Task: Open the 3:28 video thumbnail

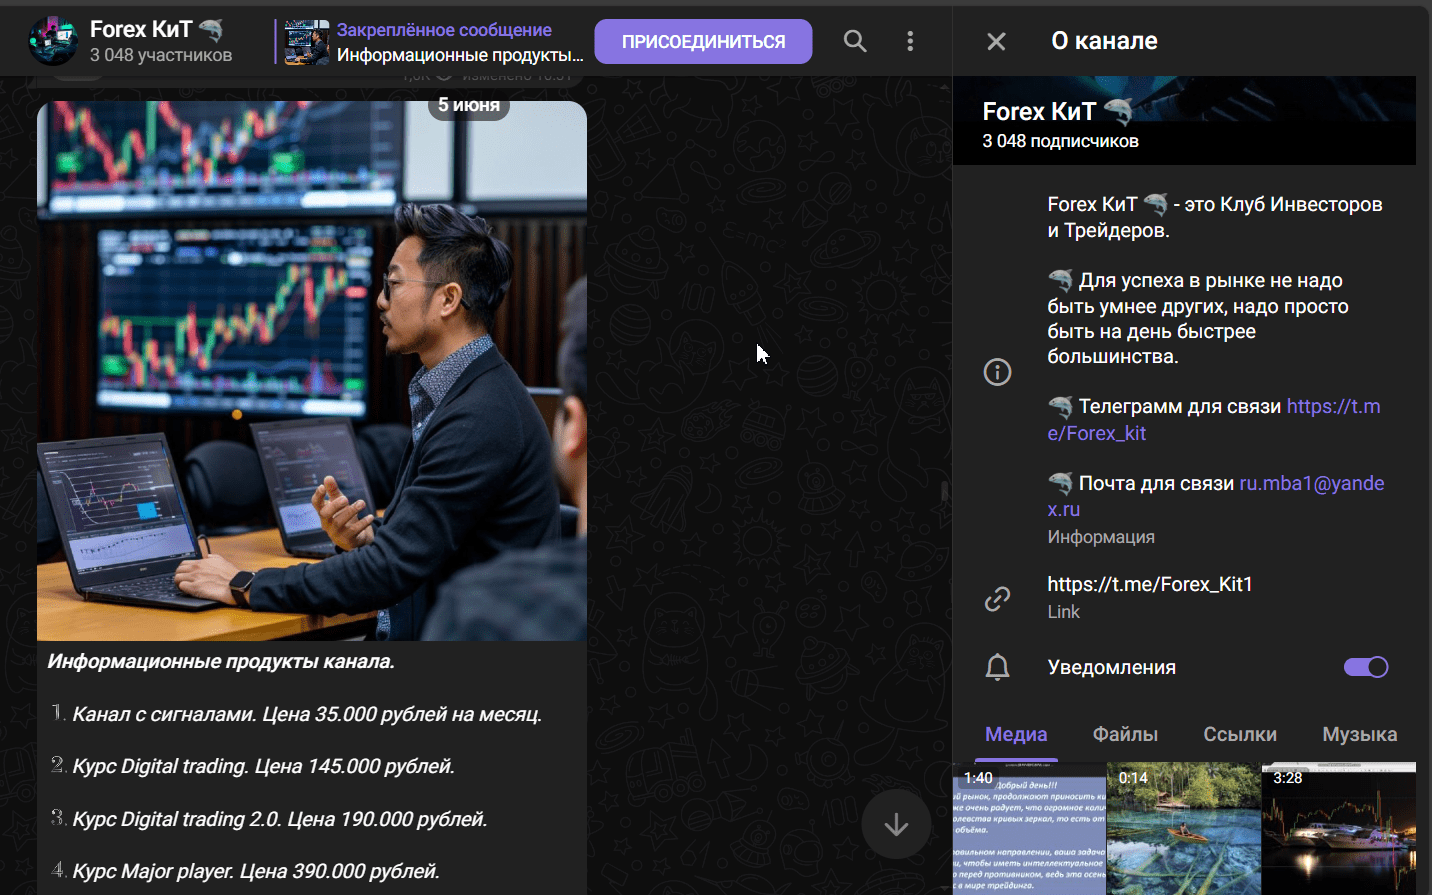Action: click(x=1338, y=829)
